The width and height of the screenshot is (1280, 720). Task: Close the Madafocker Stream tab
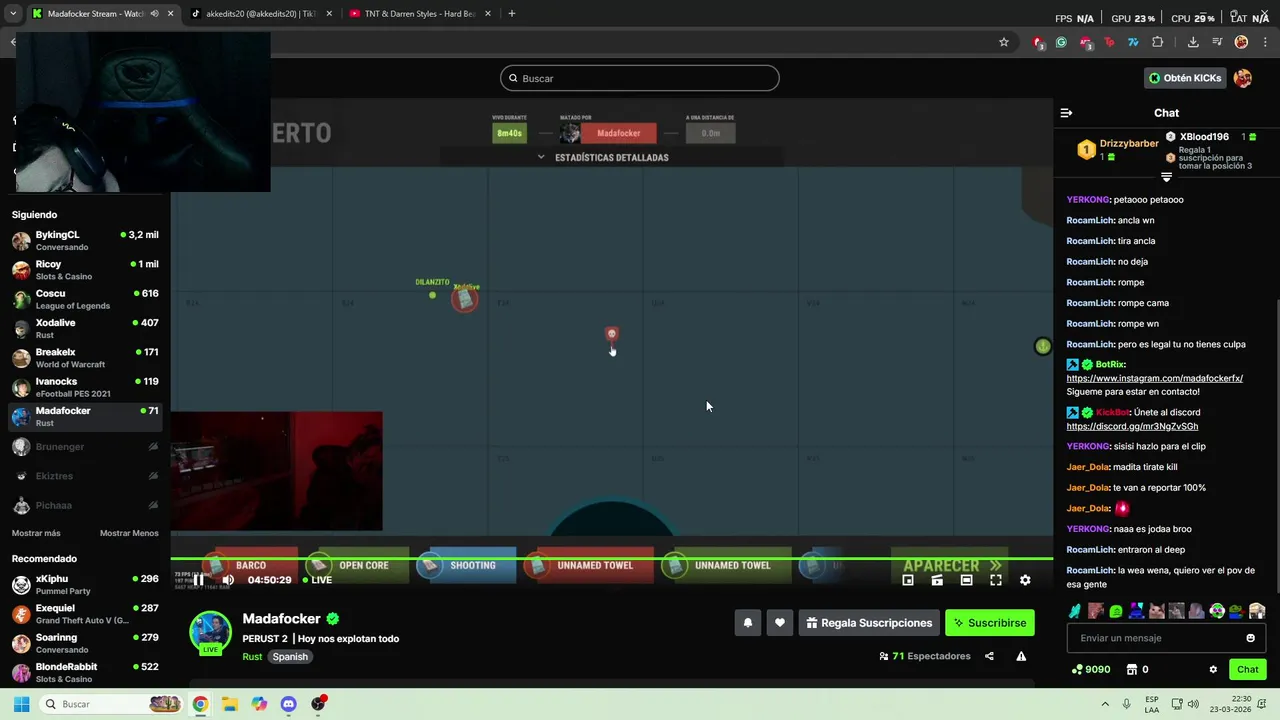(x=170, y=14)
